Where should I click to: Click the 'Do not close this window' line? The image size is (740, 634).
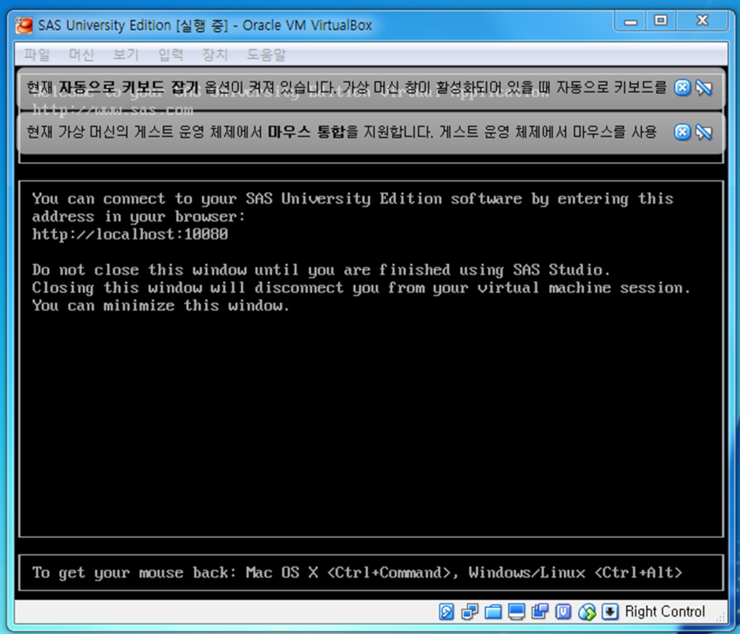pos(321,270)
